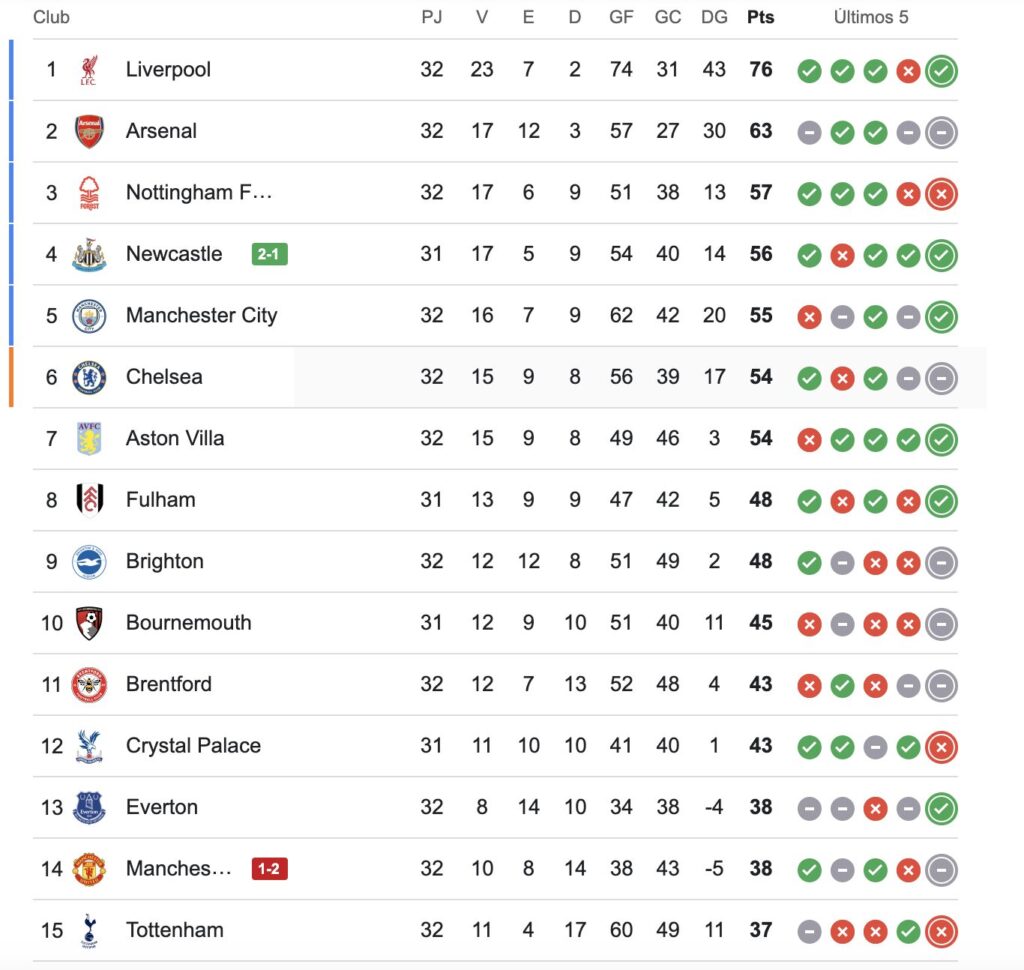Click the GF column header
The image size is (1024, 970).
621,17
